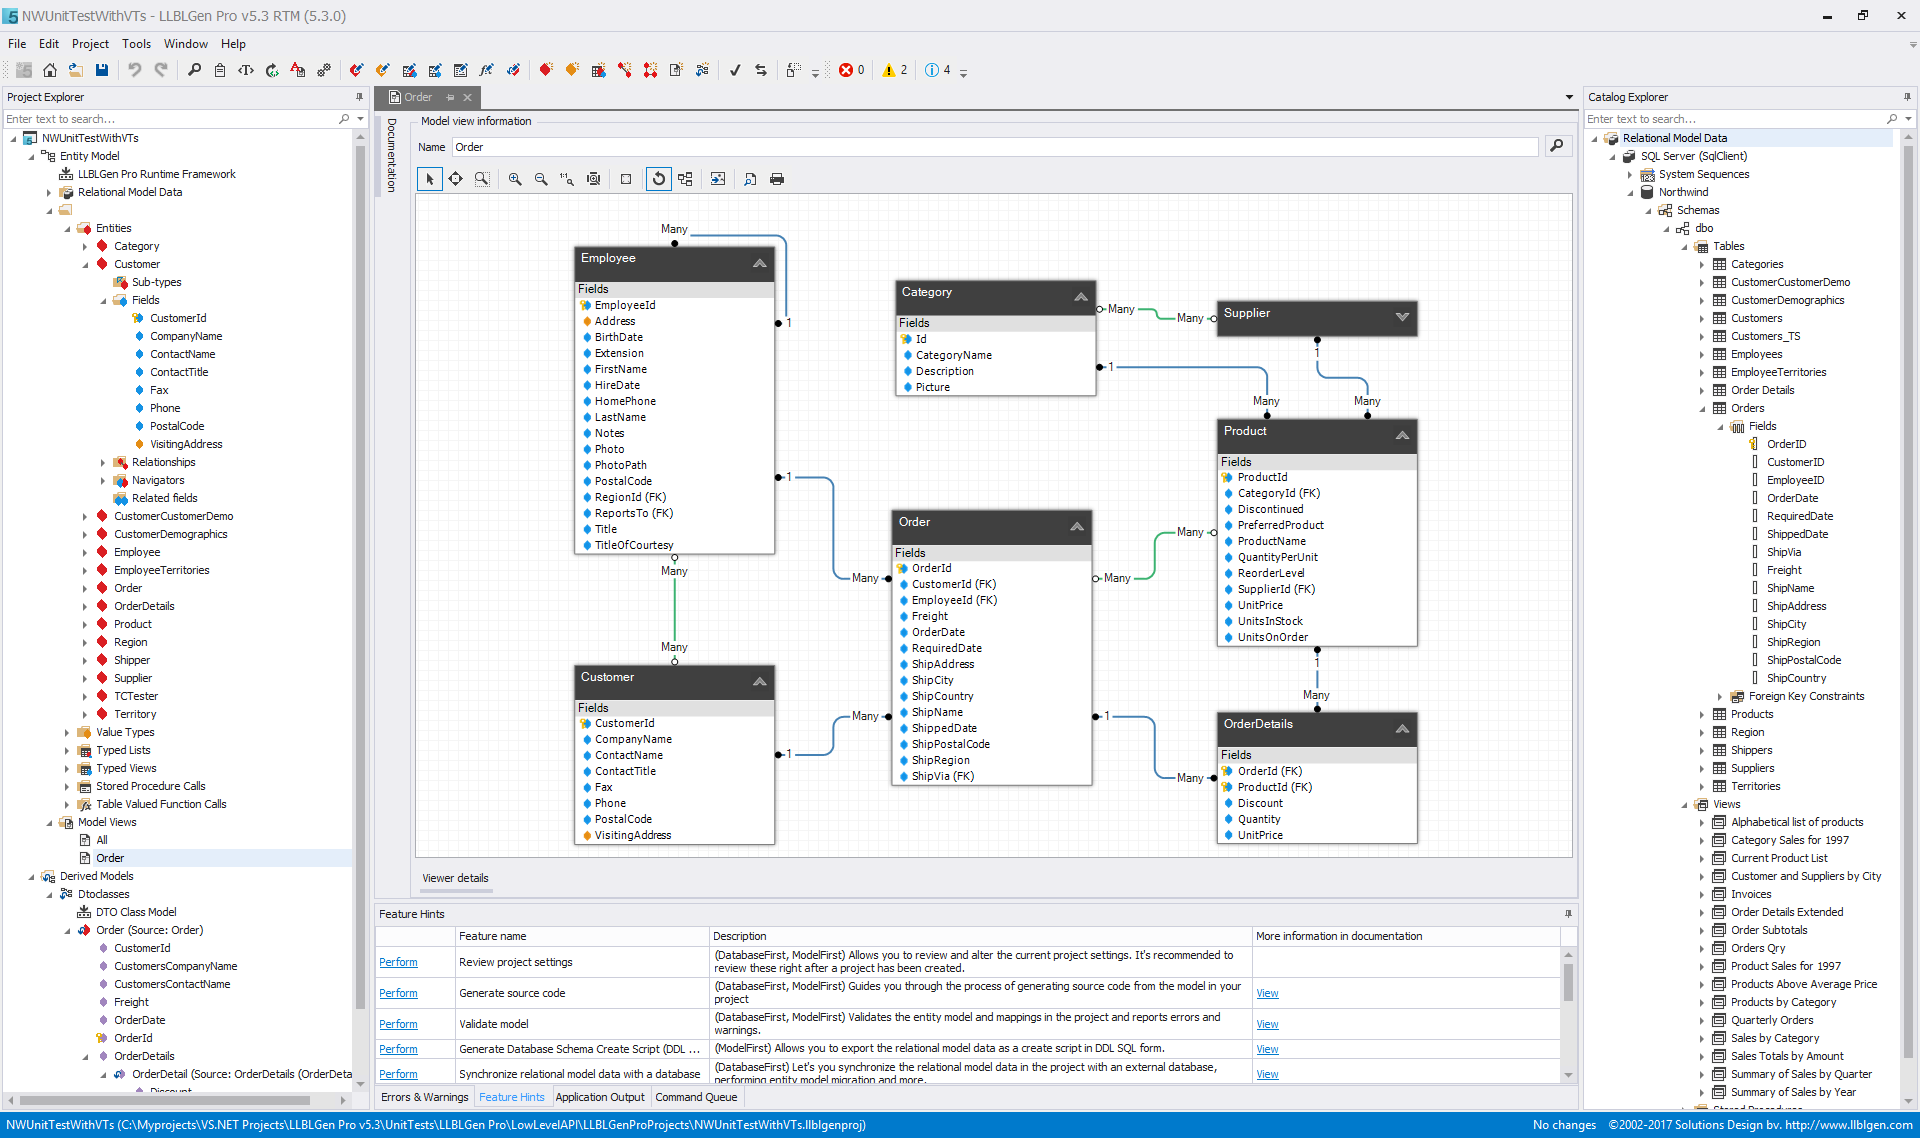Click the model view Name input field

(x=994, y=147)
